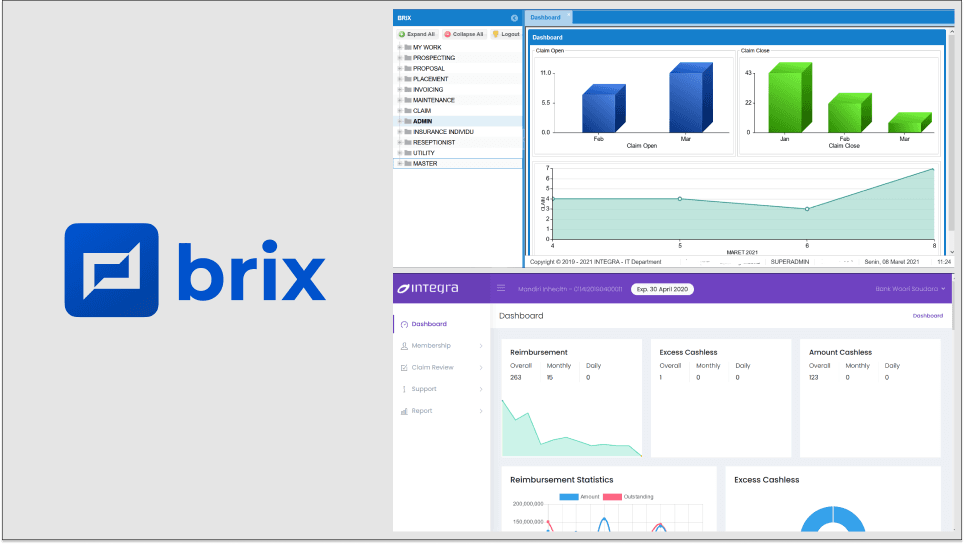Click the Membership person icon
The image size is (964, 544).
tap(404, 346)
